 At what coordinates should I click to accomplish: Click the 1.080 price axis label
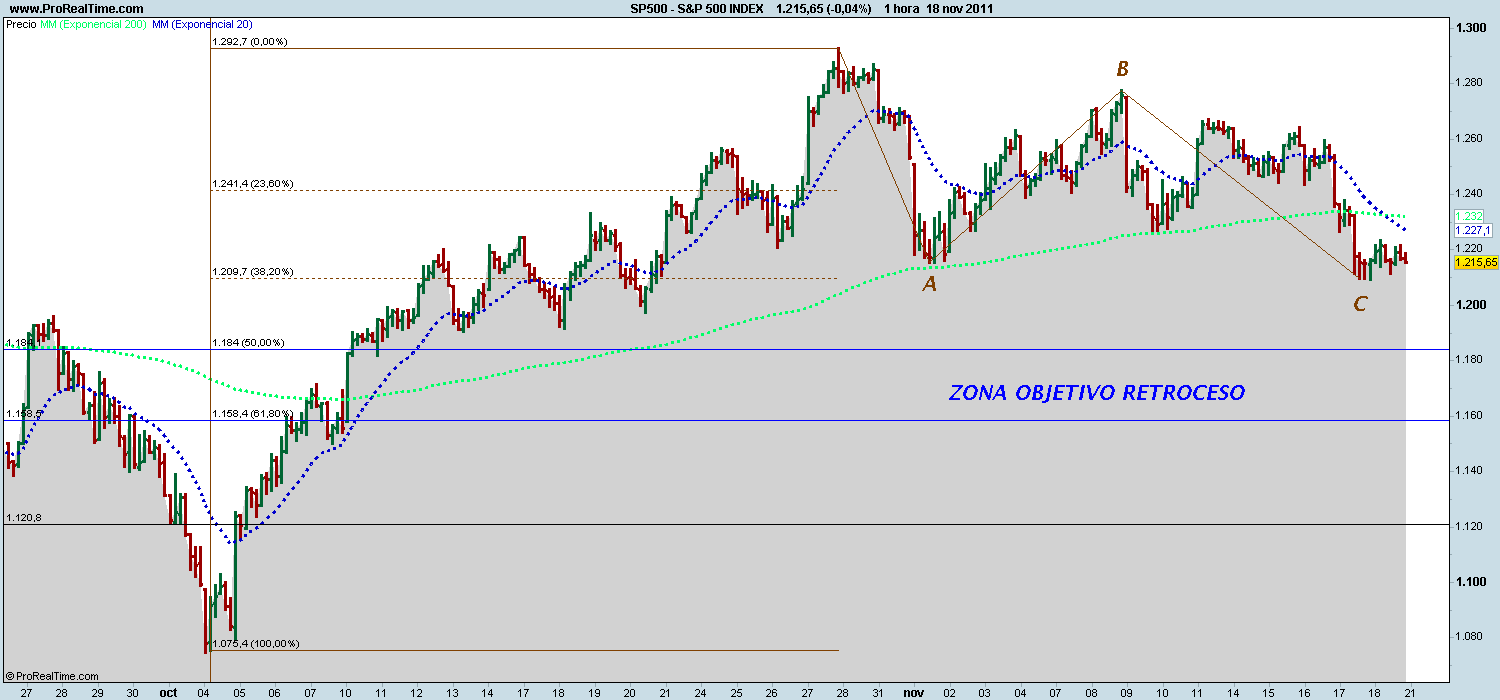(1469, 637)
